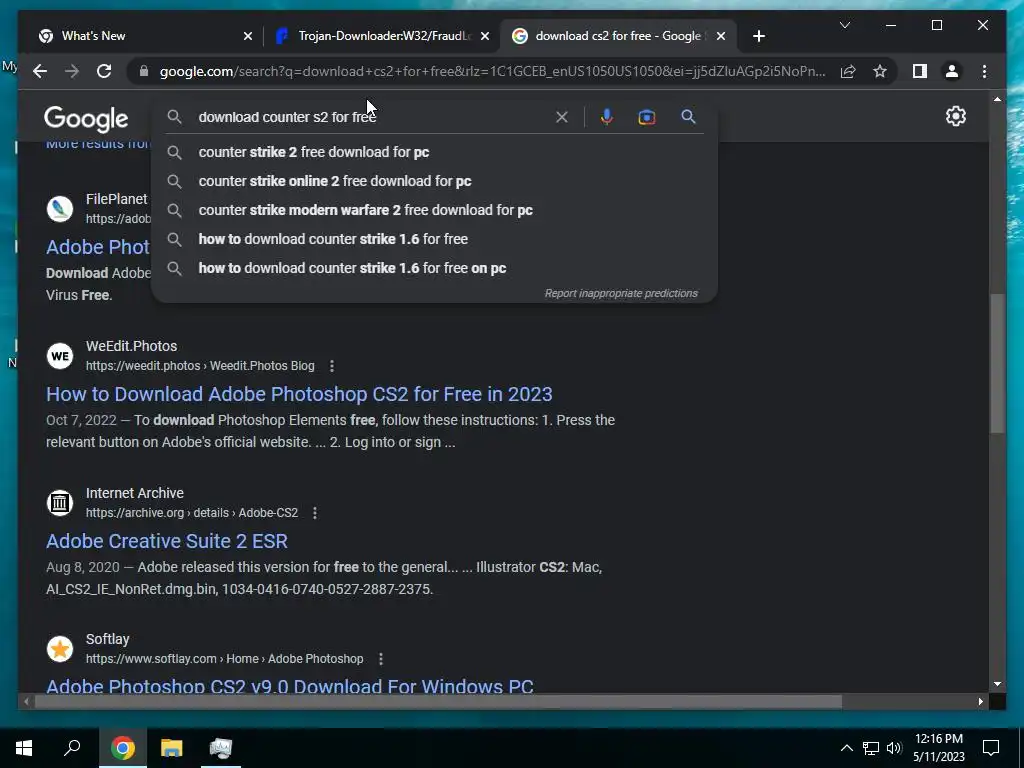Open Chrome's three-dot menu

coord(984,71)
